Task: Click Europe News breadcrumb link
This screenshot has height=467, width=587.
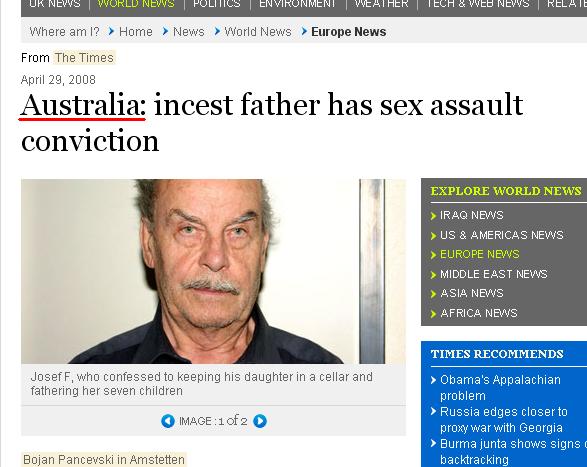Action: [x=349, y=32]
